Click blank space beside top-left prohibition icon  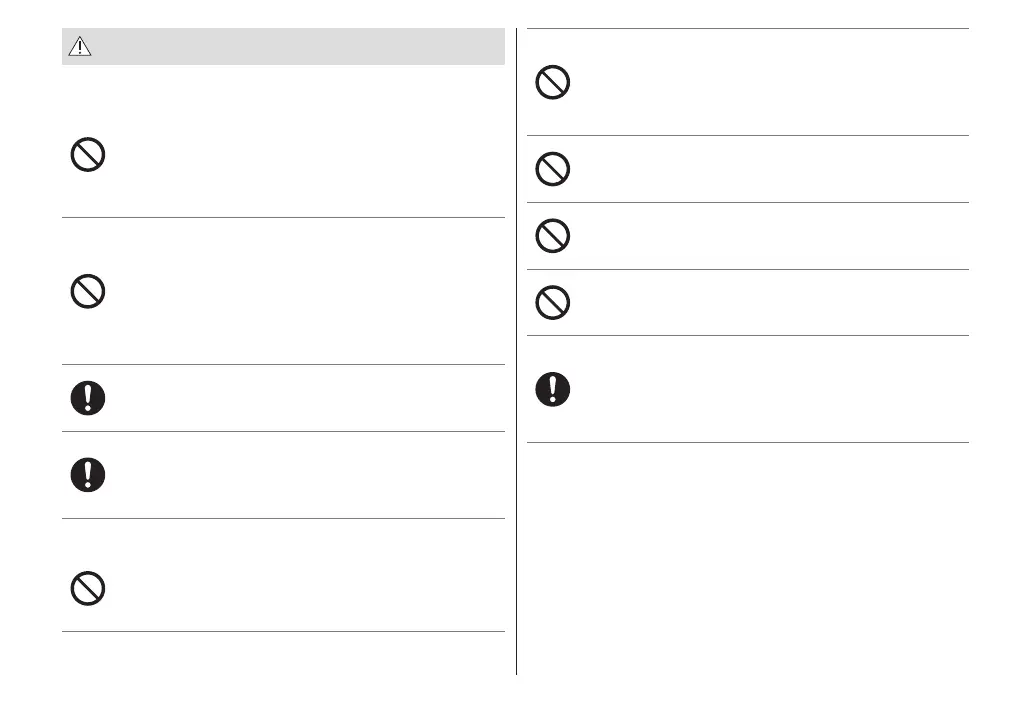(x=300, y=154)
